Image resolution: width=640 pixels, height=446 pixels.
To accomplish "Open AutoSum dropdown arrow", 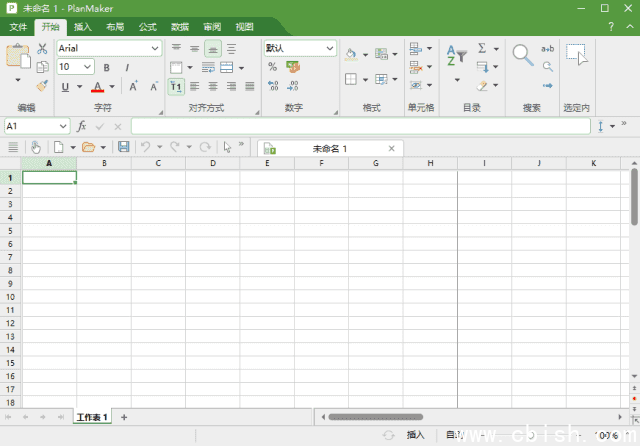I will [496, 49].
